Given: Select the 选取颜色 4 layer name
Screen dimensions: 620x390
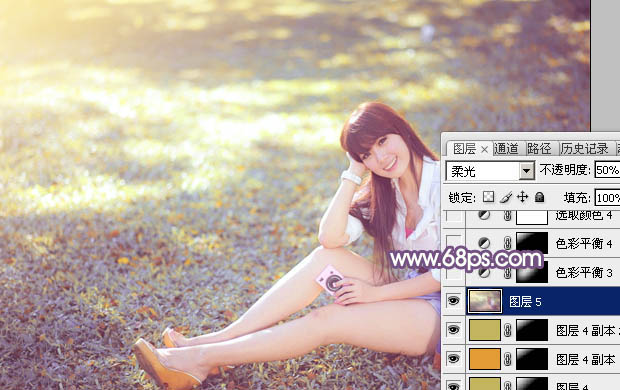Looking at the screenshot, I should [584, 215].
